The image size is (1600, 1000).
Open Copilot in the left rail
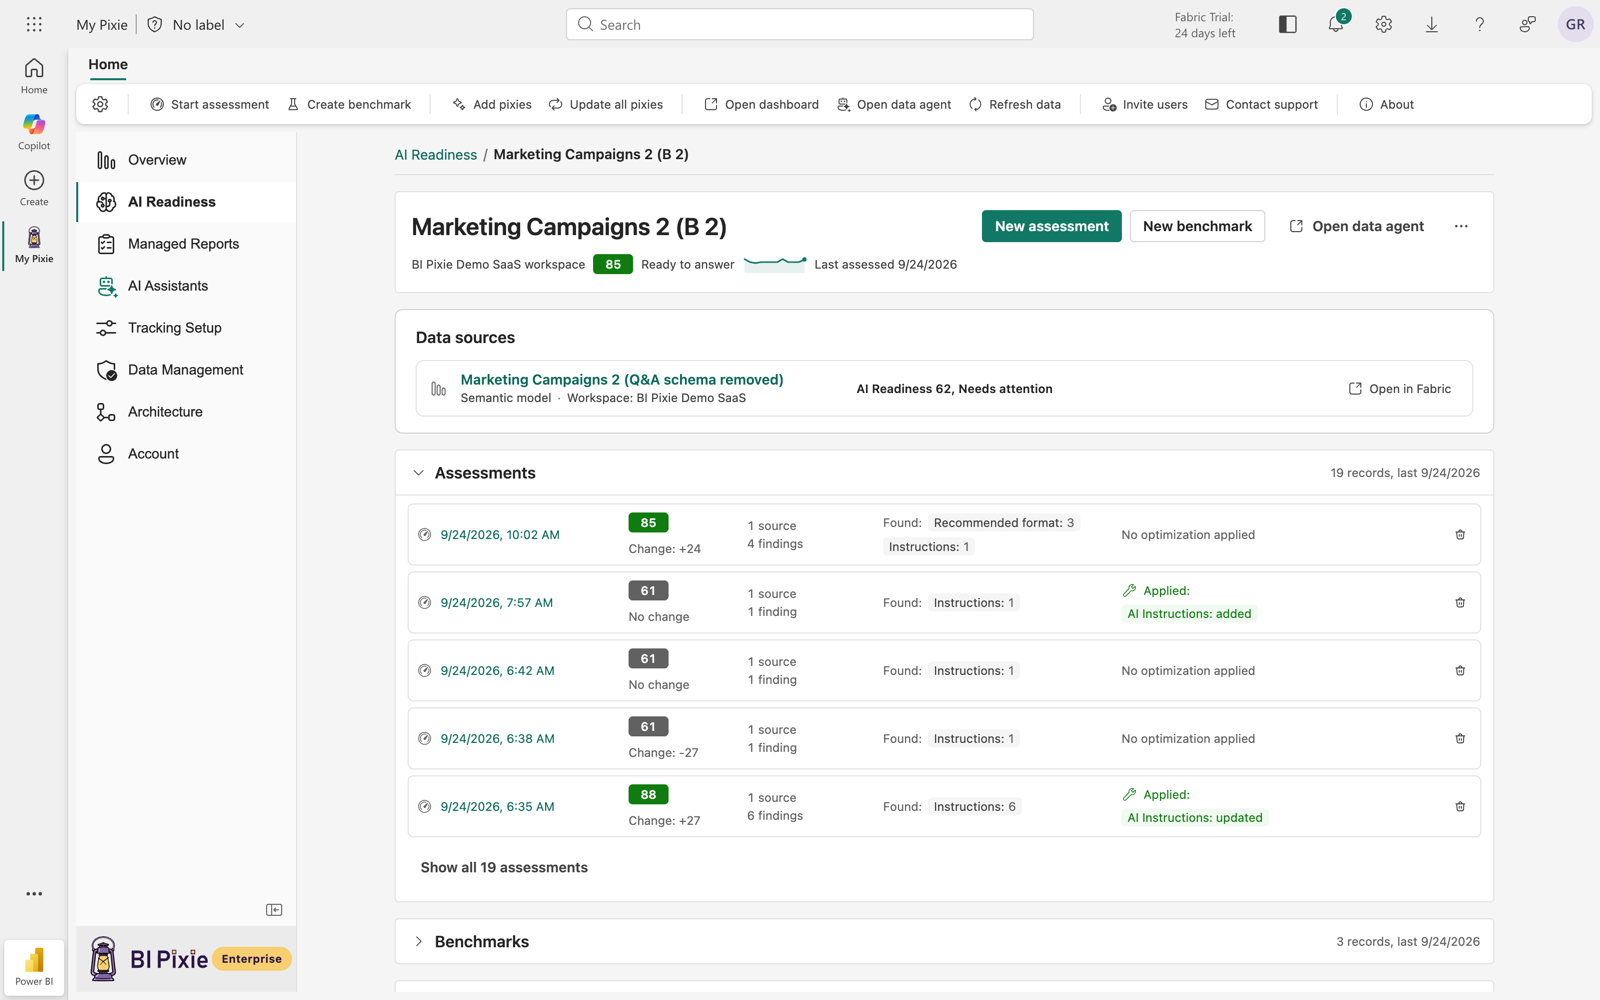(34, 131)
